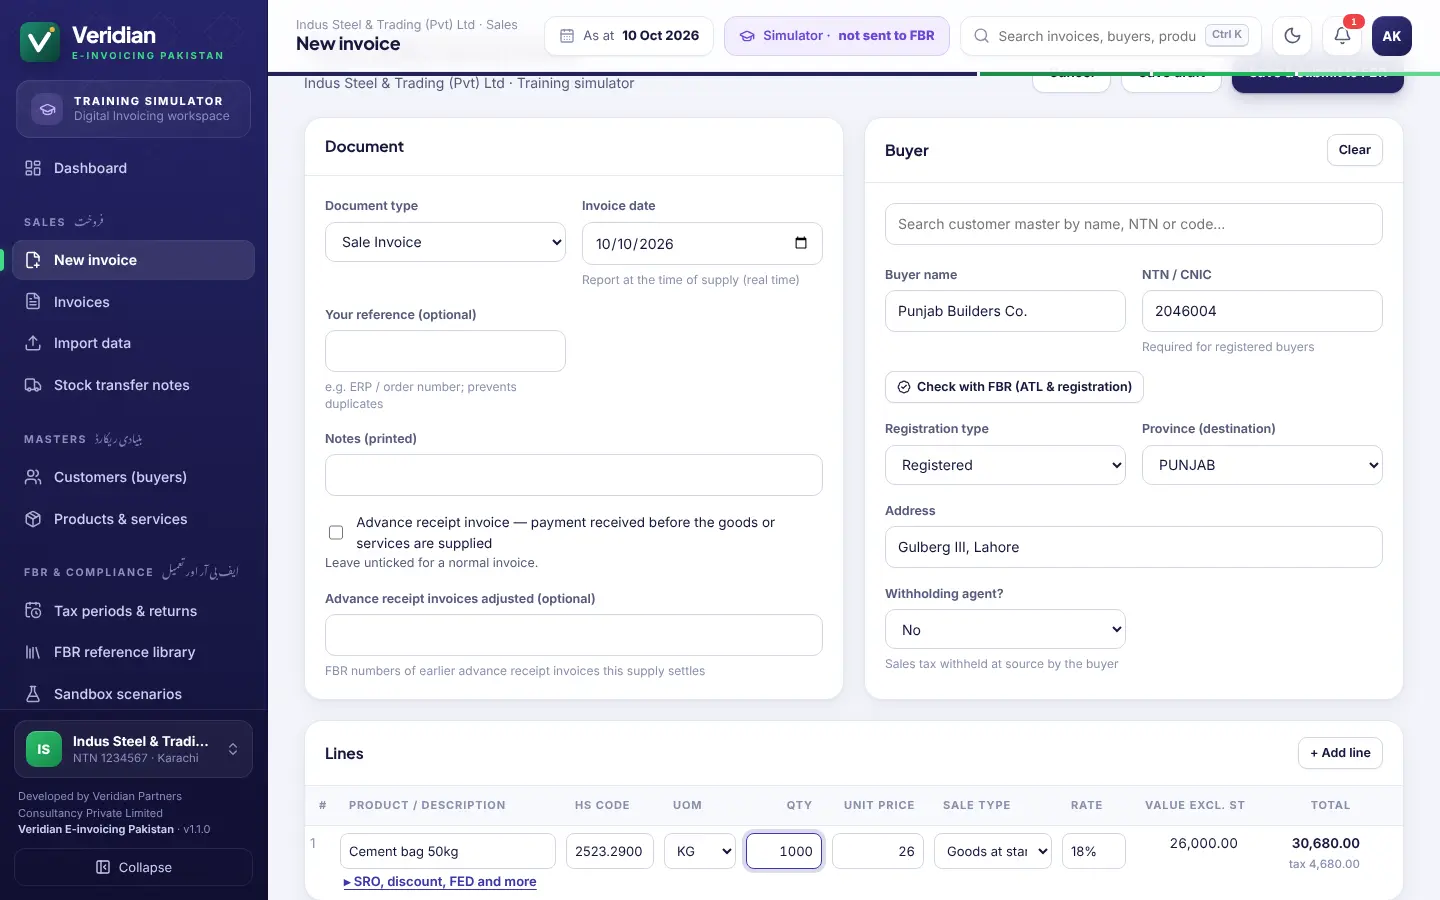Click the Customers (buyers) people icon
The image size is (1440, 900).
point(33,477)
